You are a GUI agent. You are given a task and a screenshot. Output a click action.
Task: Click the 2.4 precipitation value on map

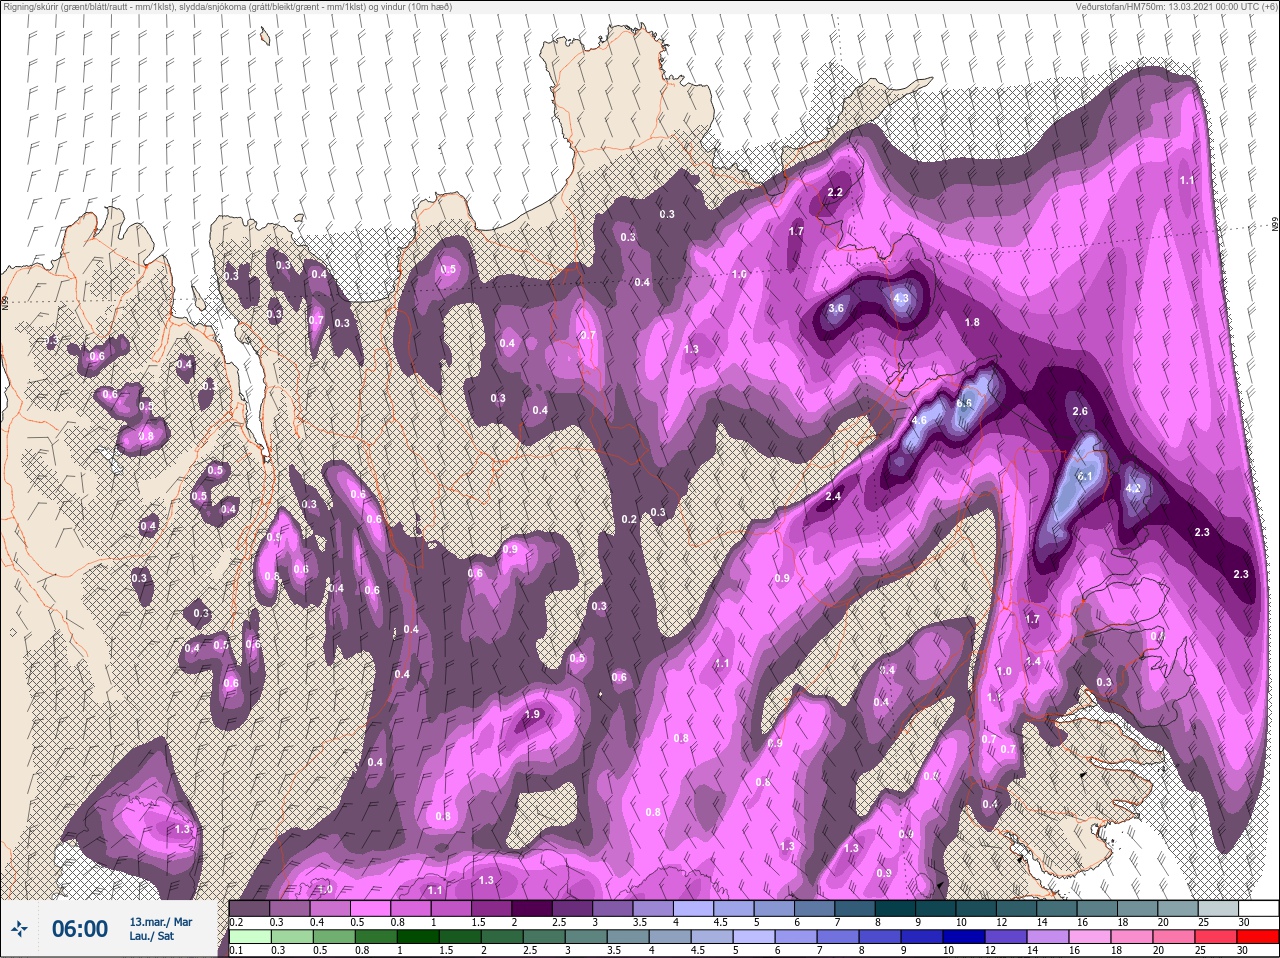tap(833, 496)
